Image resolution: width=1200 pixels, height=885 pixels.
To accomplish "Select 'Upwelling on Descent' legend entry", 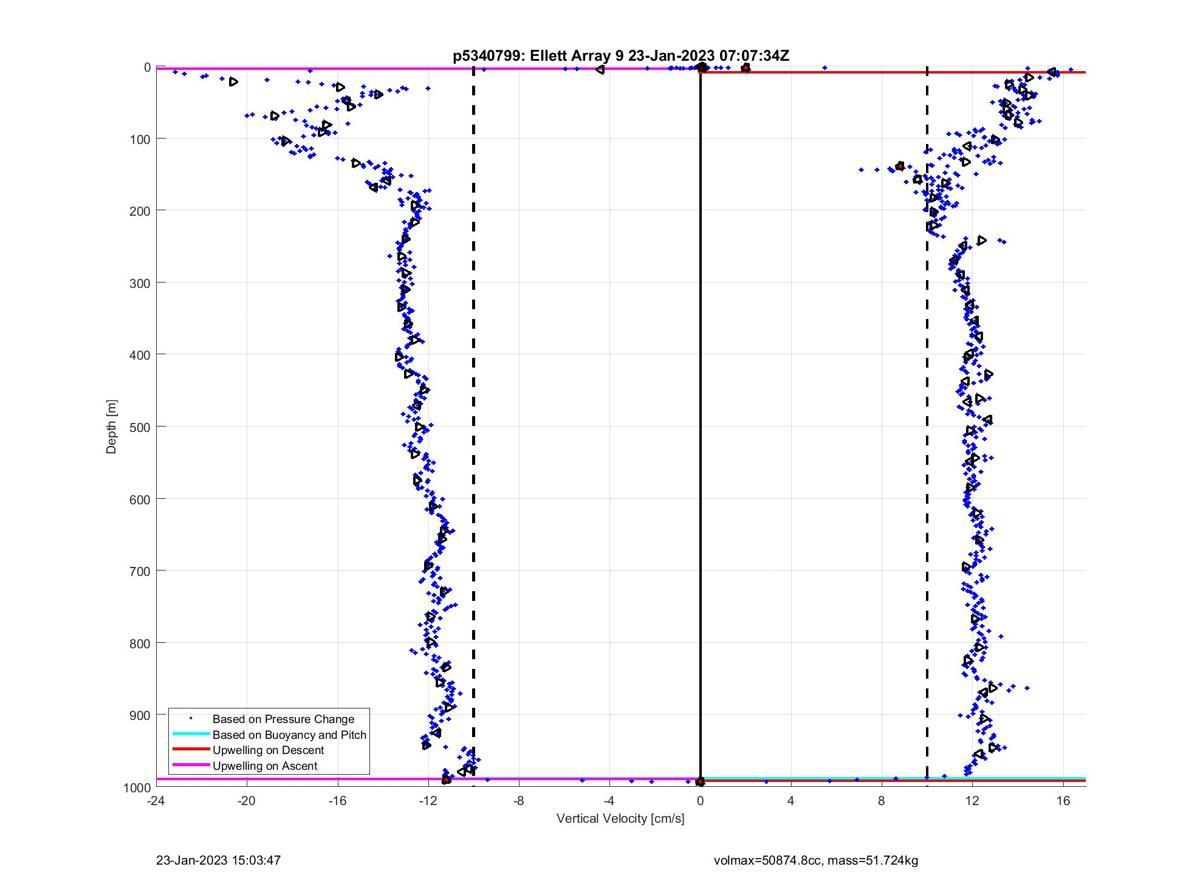I will click(x=268, y=750).
